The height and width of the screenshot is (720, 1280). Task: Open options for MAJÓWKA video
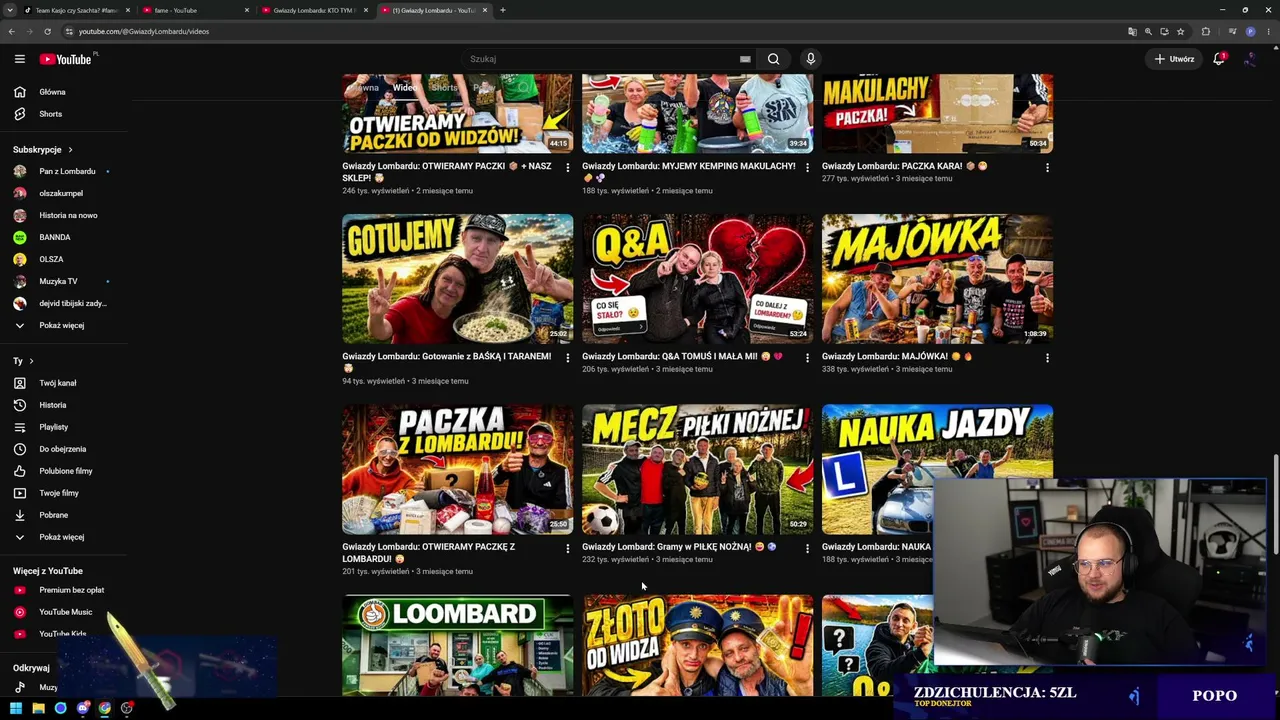1047,357
